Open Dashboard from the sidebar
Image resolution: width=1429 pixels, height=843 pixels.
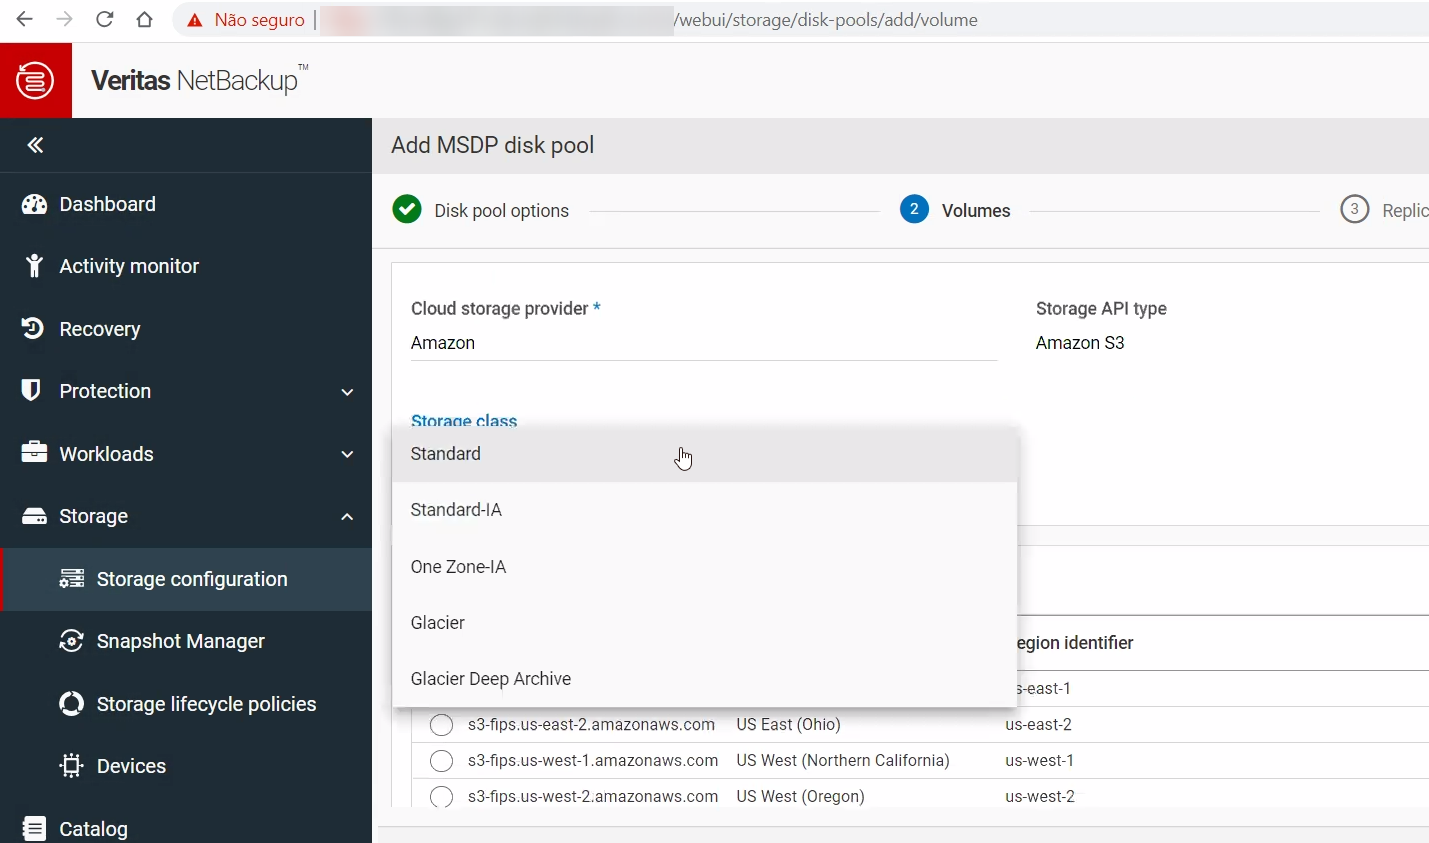point(107,204)
